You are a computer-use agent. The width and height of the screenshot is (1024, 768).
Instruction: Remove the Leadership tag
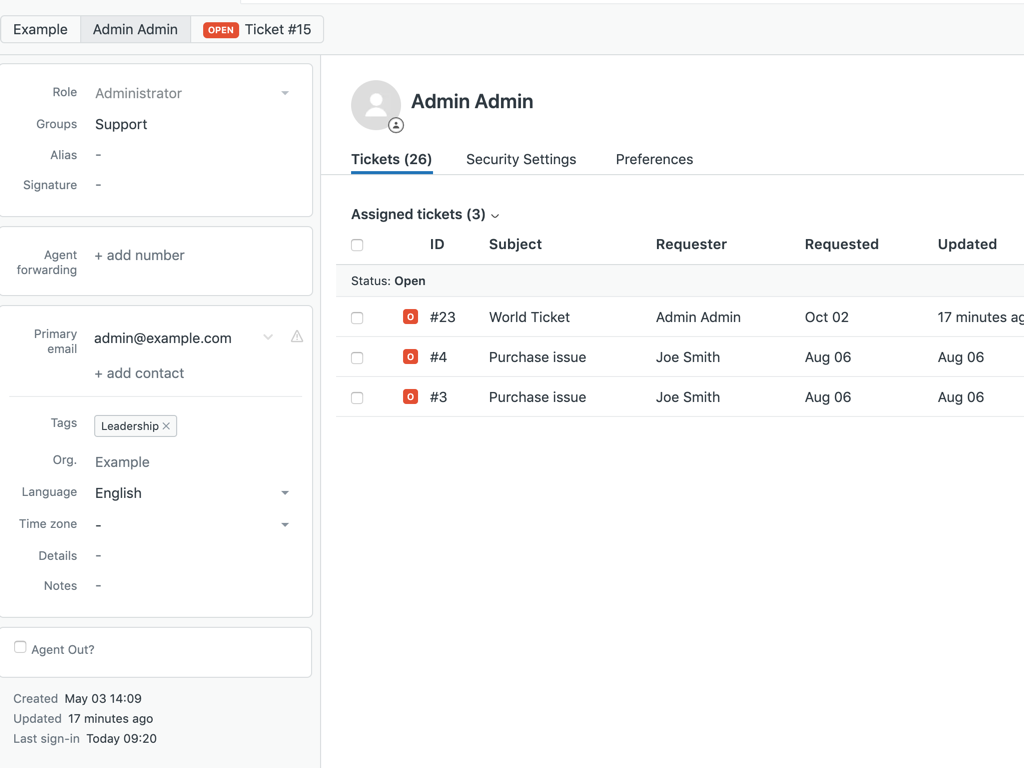point(167,426)
